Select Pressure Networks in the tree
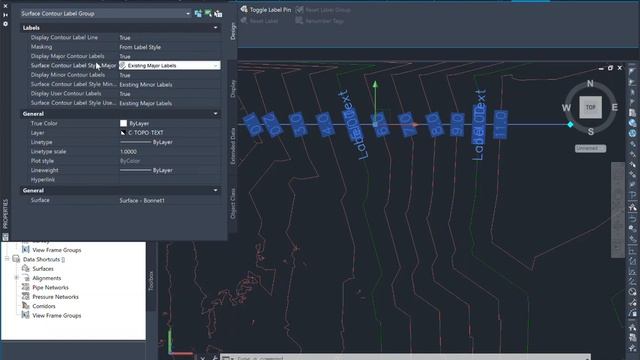 [x=55, y=297]
